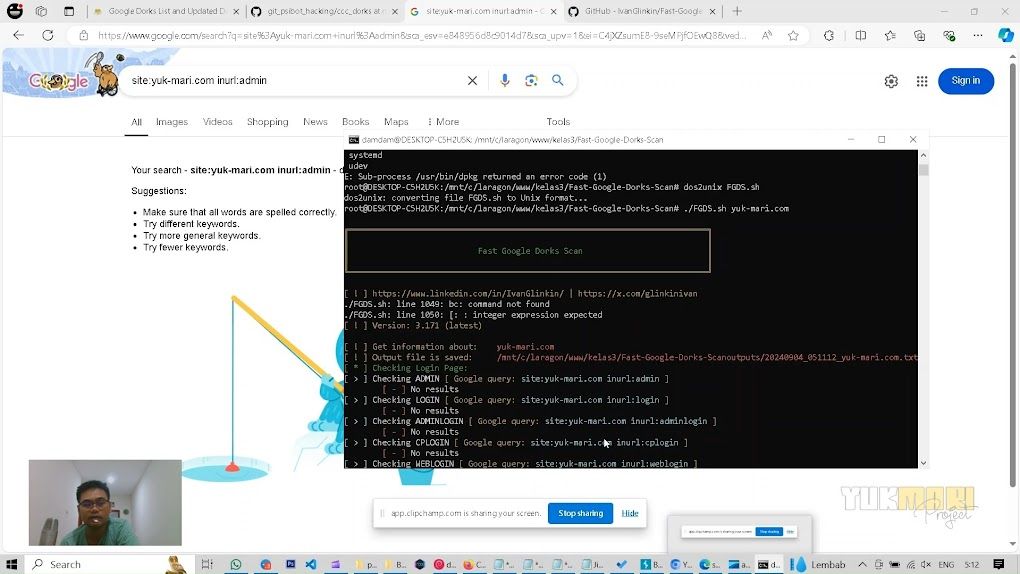Show hidden system tray icons chevron

(x=862, y=564)
